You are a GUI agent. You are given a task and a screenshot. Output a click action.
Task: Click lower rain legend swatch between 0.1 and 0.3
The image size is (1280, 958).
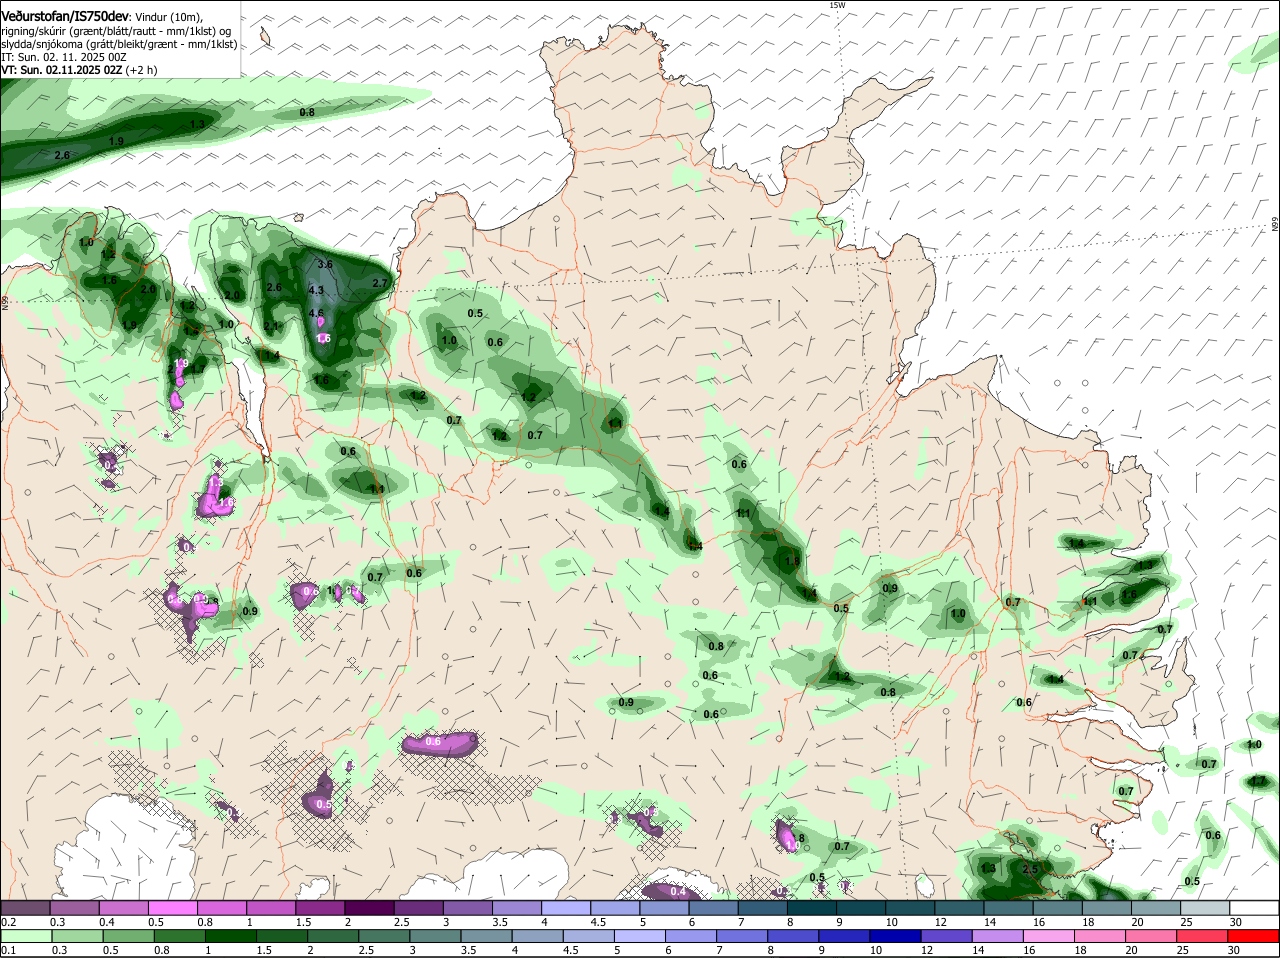pyautogui.click(x=25, y=937)
